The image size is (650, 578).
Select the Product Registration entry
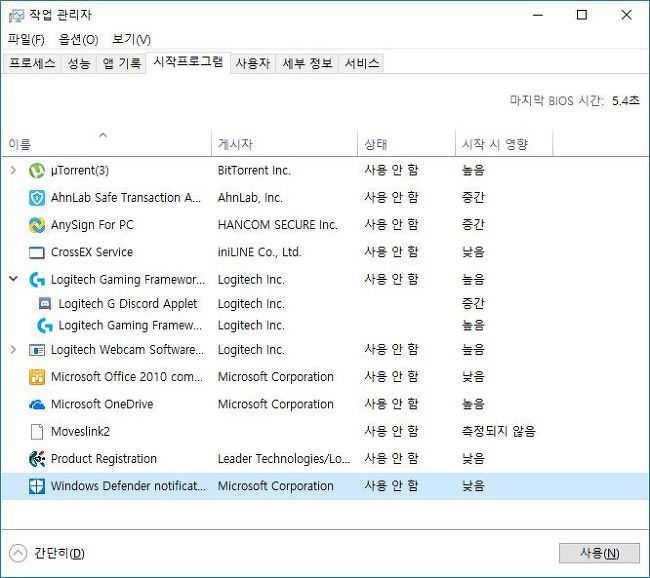[x=104, y=459]
